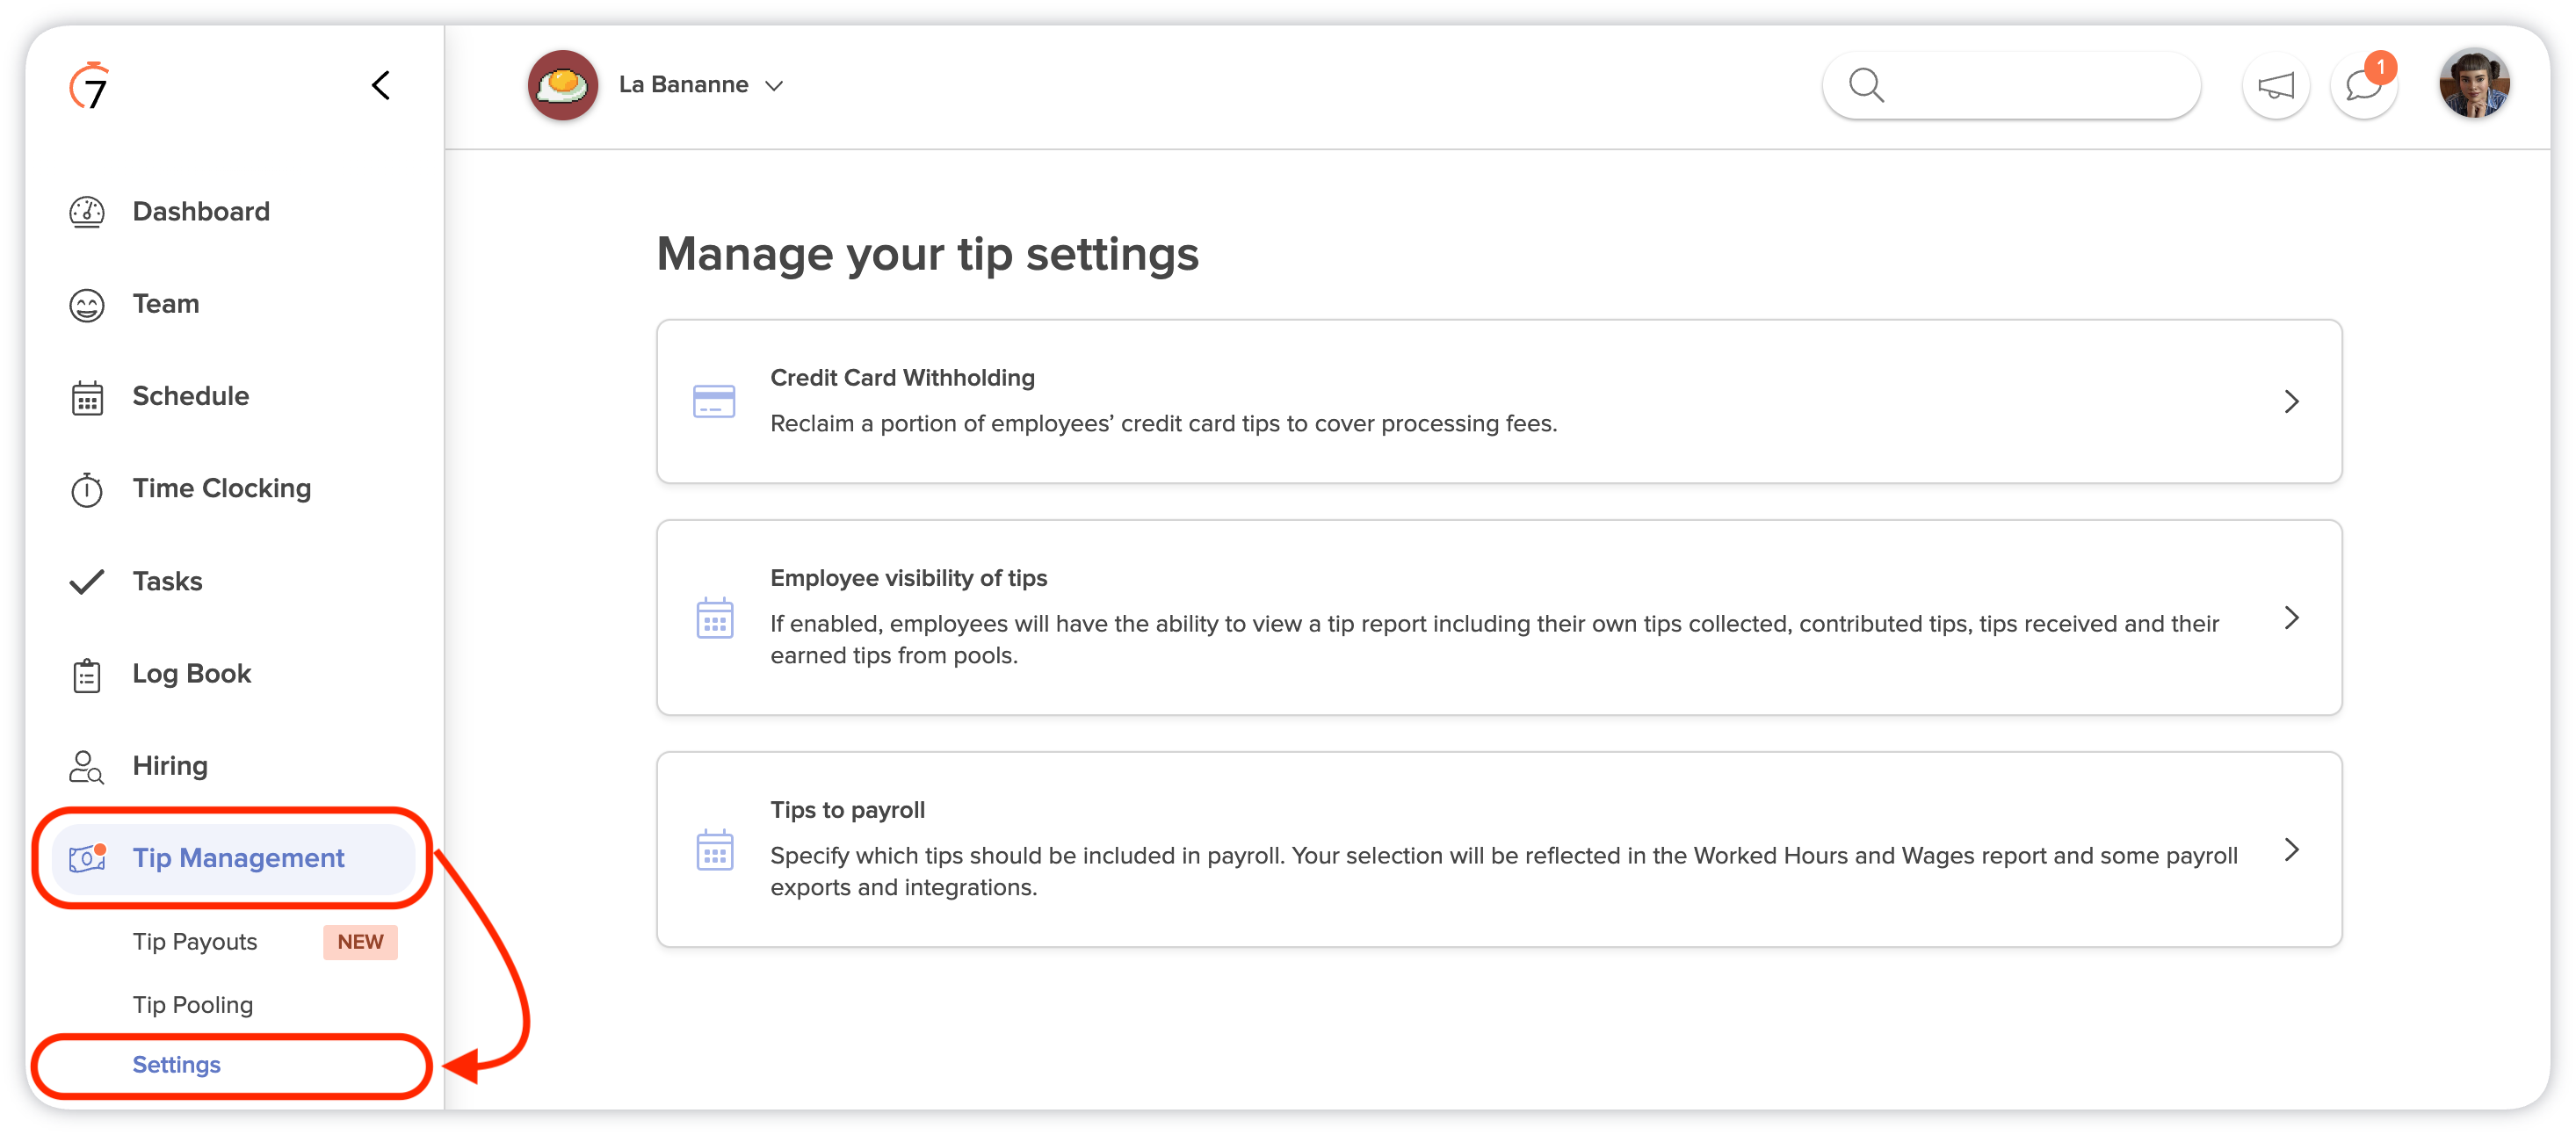
Task: Select Tip Management in sidebar
Action: 233,858
